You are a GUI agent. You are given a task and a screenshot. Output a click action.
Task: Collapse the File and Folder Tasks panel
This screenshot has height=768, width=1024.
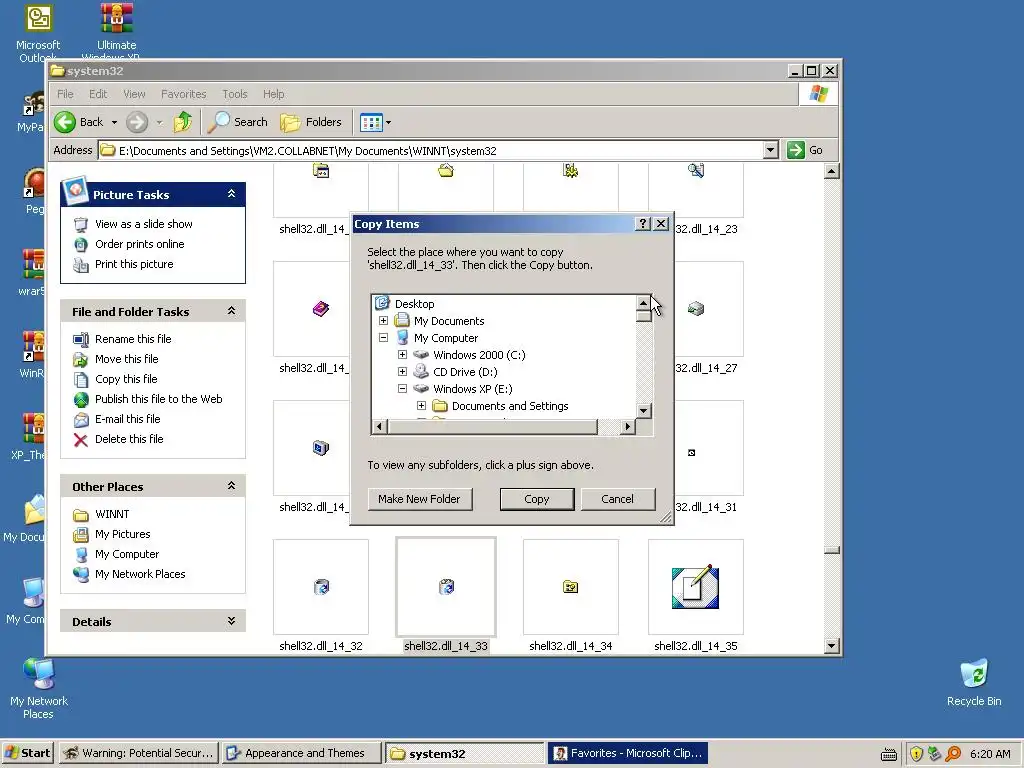(x=231, y=311)
